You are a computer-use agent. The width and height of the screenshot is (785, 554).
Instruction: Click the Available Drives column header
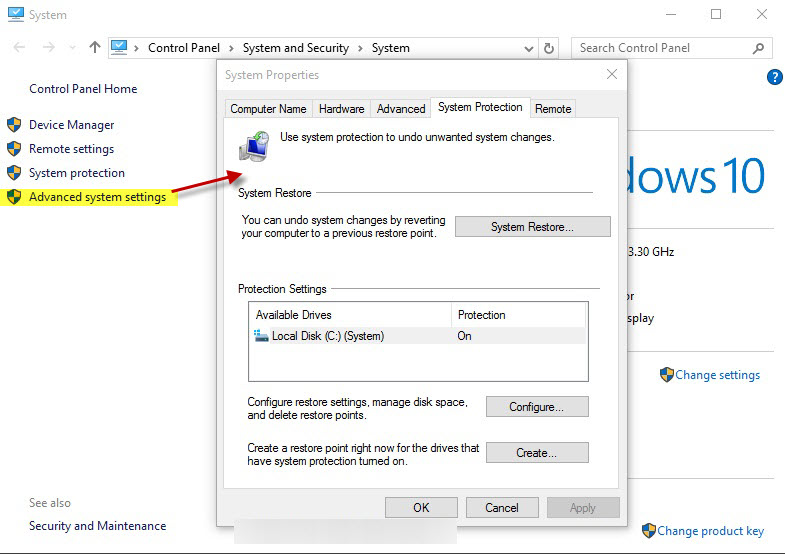[350, 315]
